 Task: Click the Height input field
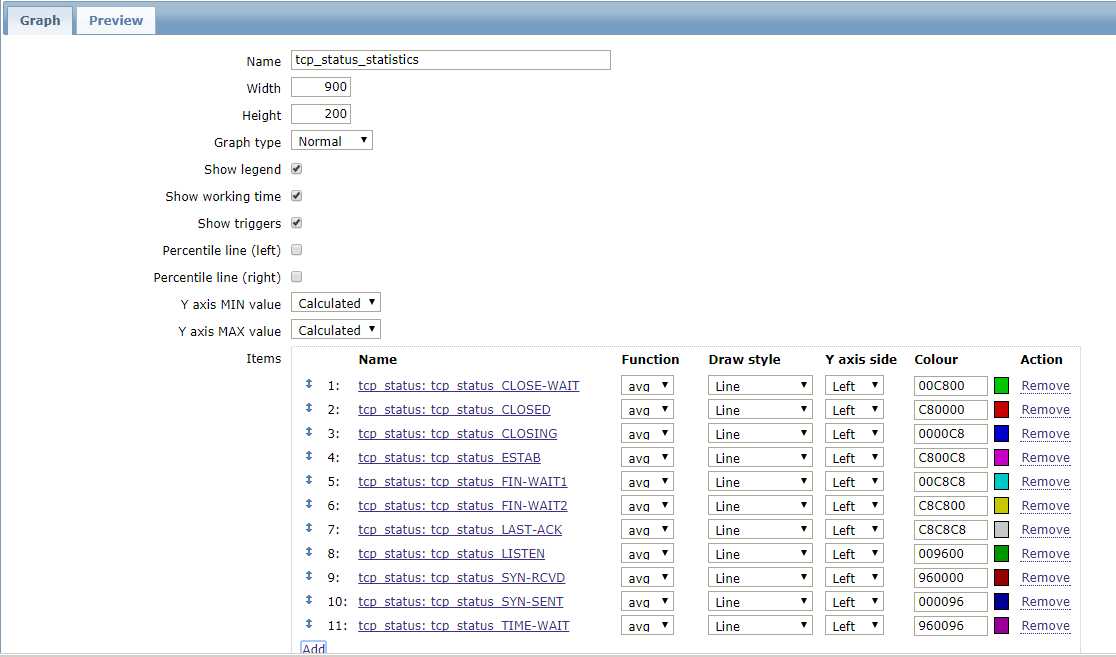pos(321,114)
